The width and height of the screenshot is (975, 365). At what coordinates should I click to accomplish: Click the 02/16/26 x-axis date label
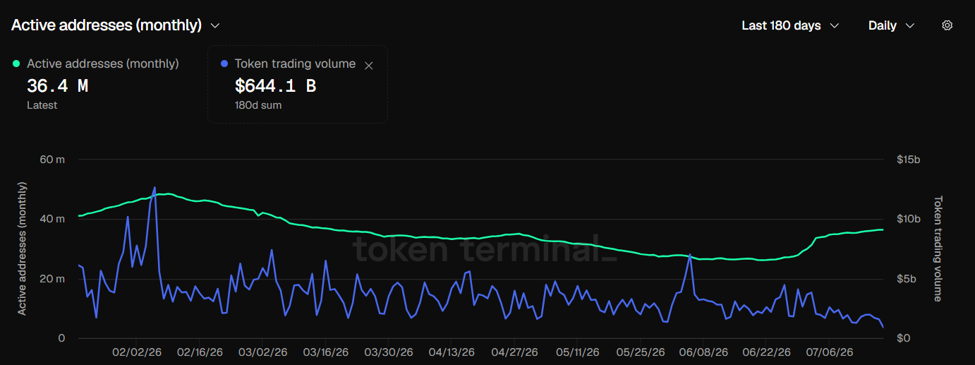click(x=199, y=352)
